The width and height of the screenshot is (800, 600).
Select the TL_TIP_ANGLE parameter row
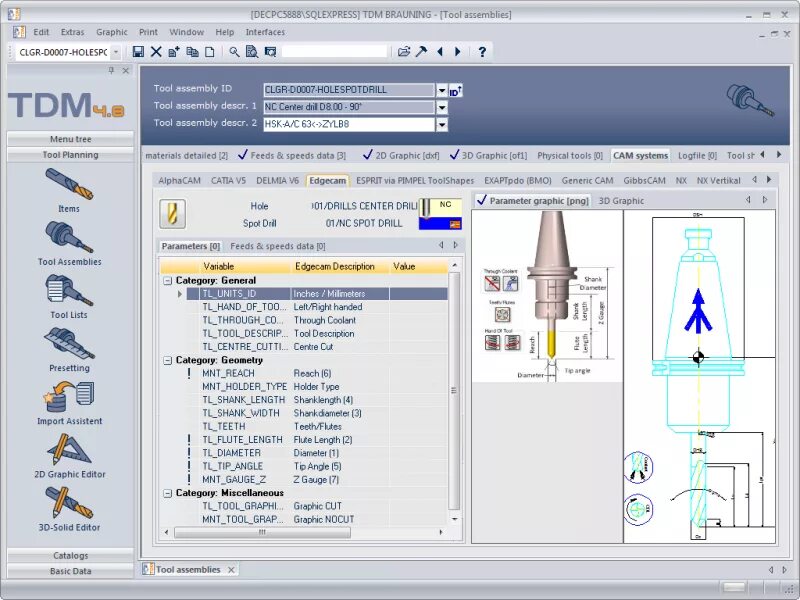coord(317,466)
